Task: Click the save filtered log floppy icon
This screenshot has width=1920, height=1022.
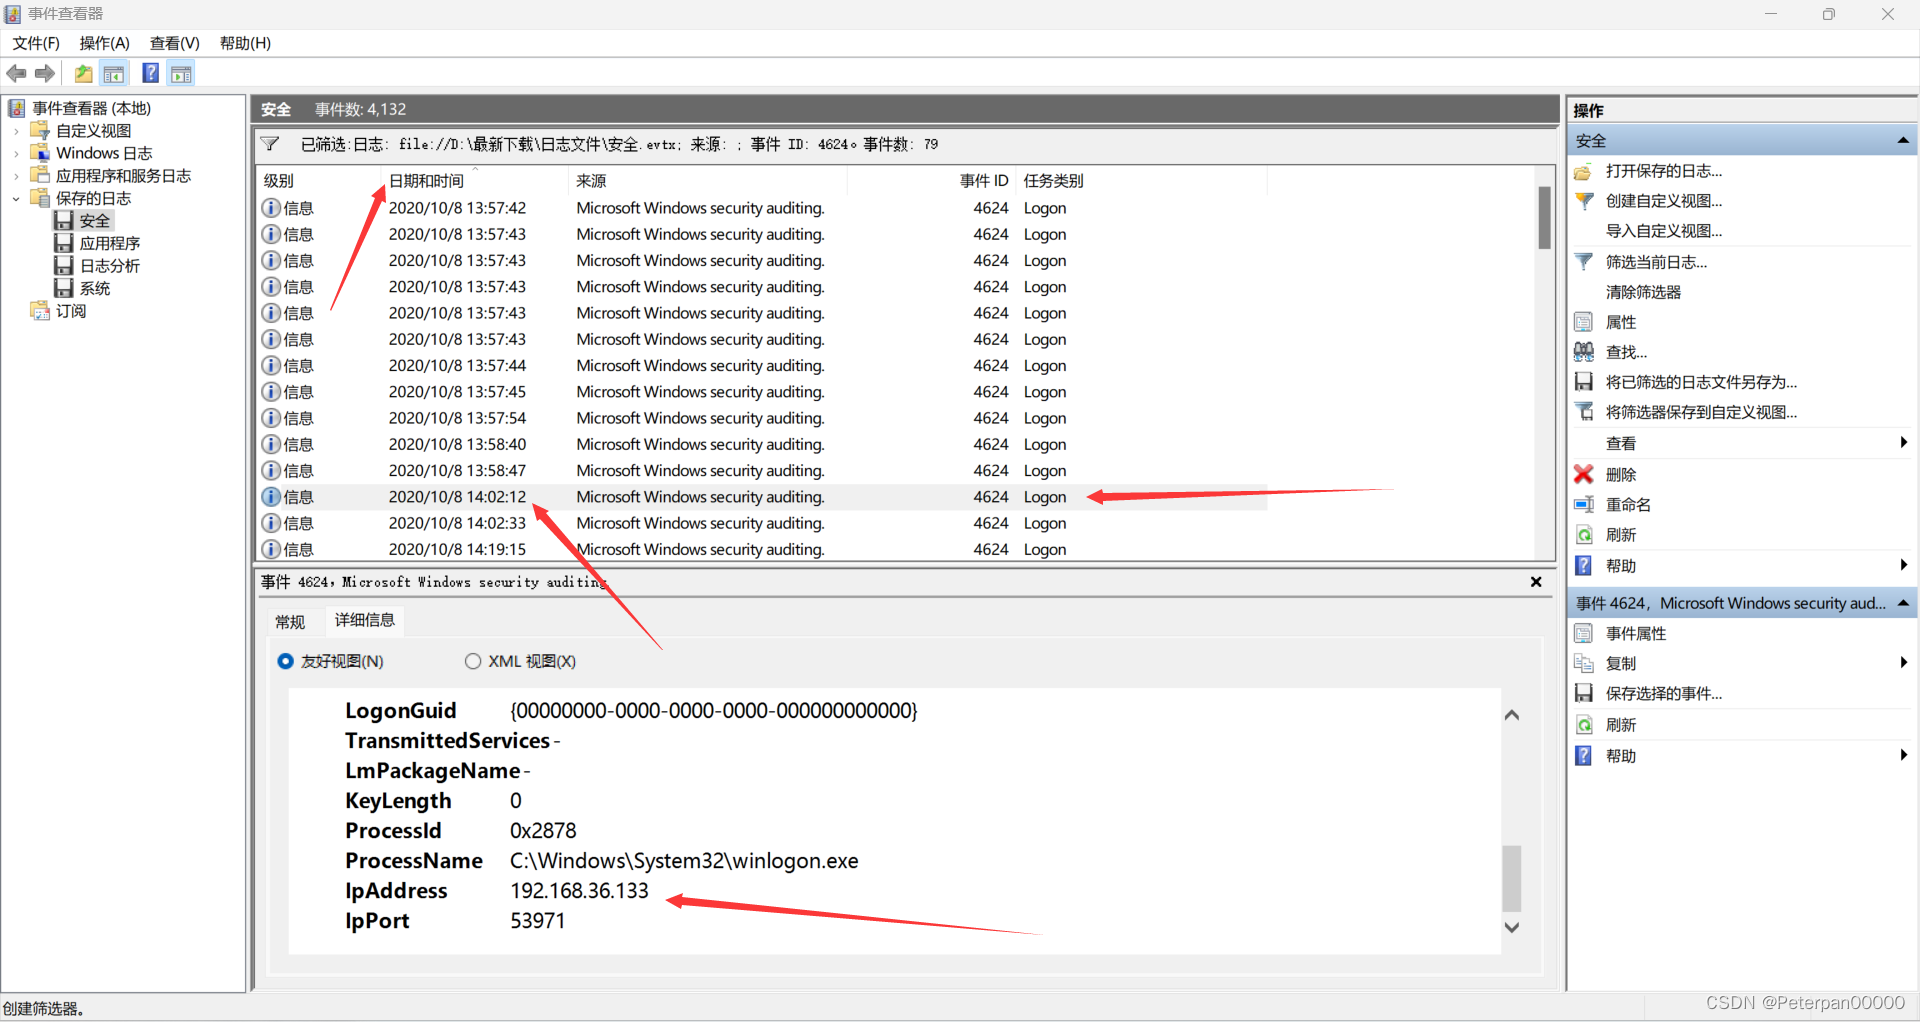Action: click(1584, 382)
